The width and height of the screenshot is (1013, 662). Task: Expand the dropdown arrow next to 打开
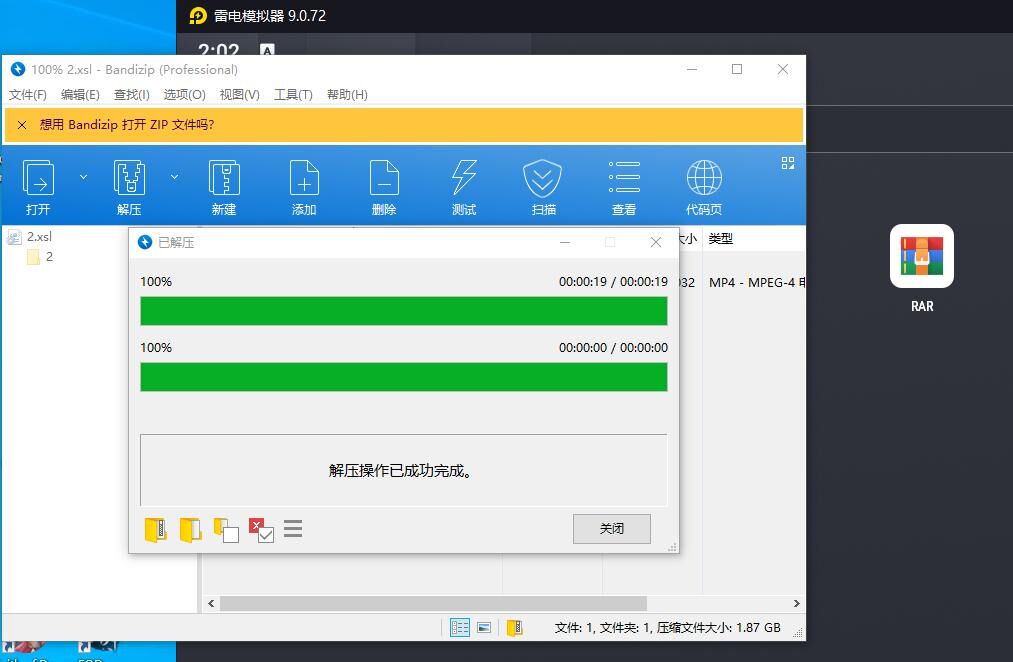coord(83,177)
